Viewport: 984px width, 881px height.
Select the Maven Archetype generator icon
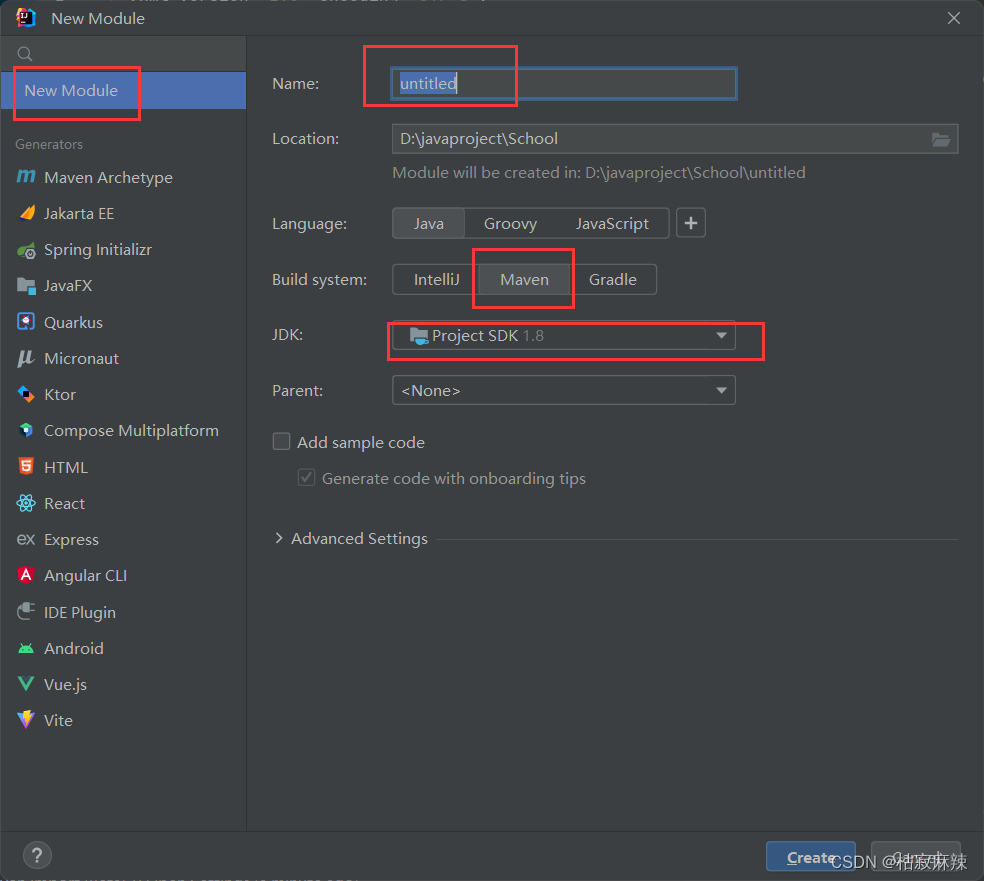pos(26,177)
